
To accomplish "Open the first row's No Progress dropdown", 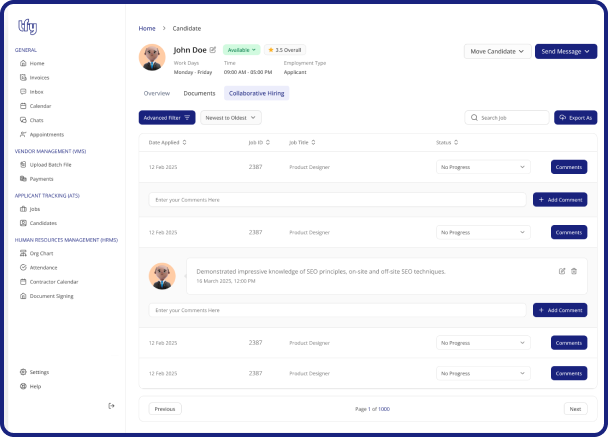I will (483, 167).
